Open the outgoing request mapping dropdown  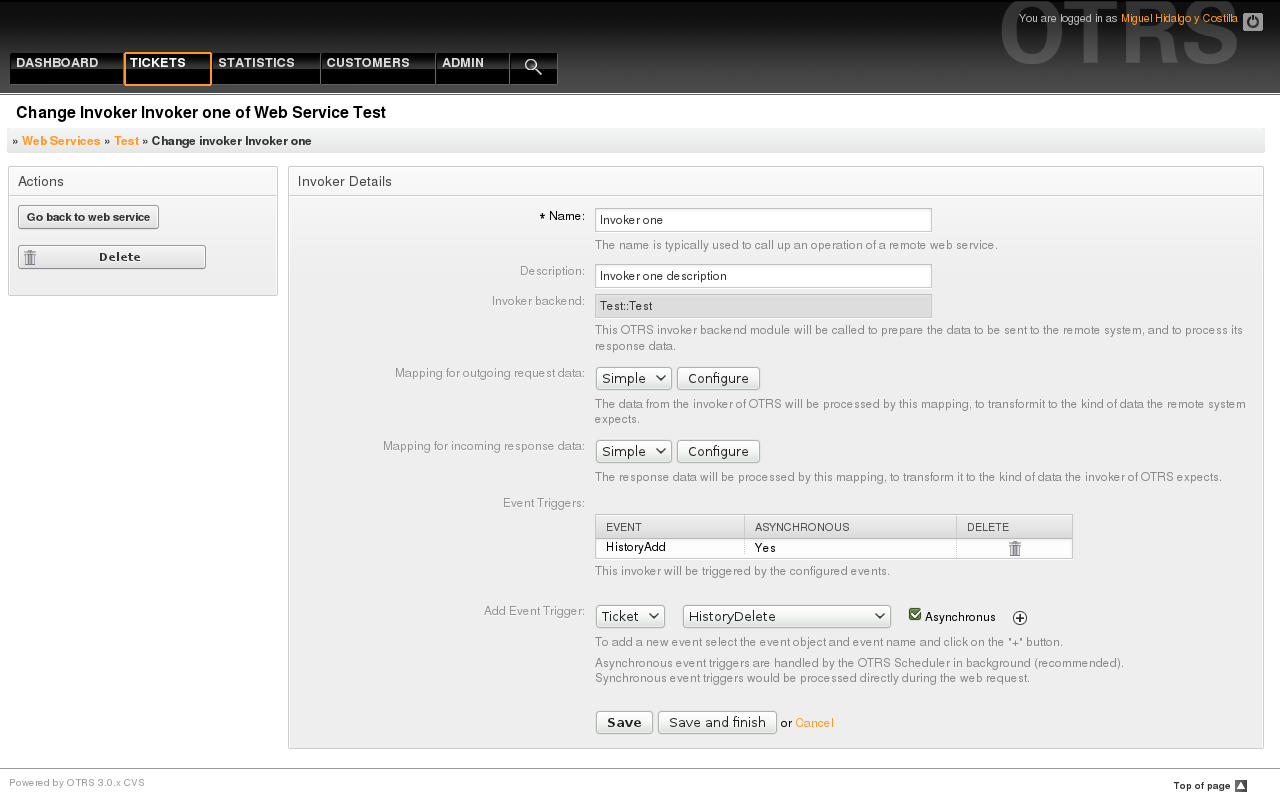click(633, 379)
